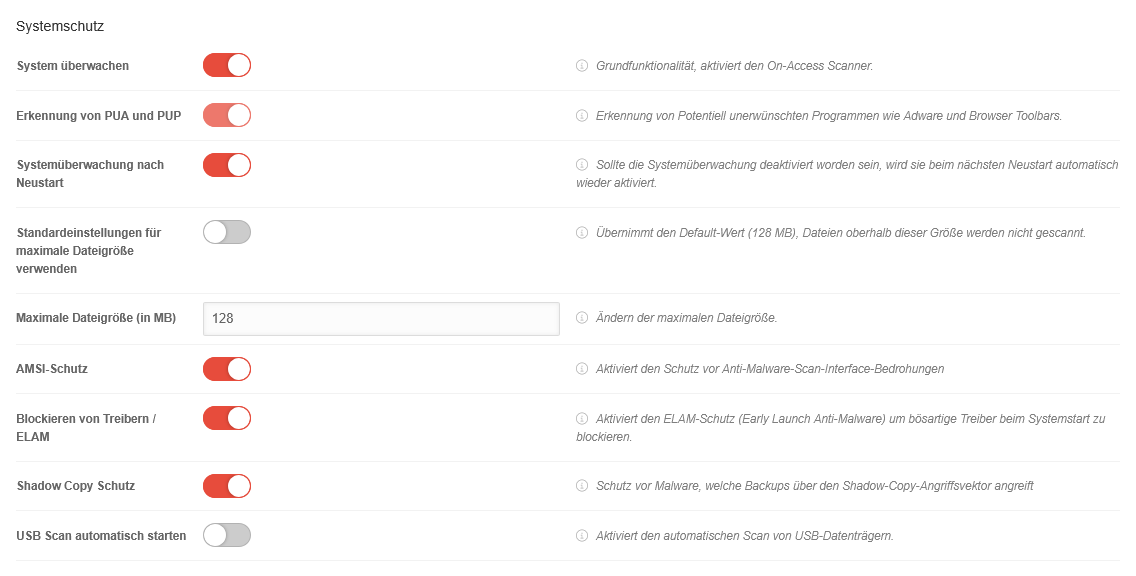Viewport: 1136px width, 576px height.
Task: Click info icon for Systemüberwachung nach Neustart
Action: tap(582, 164)
